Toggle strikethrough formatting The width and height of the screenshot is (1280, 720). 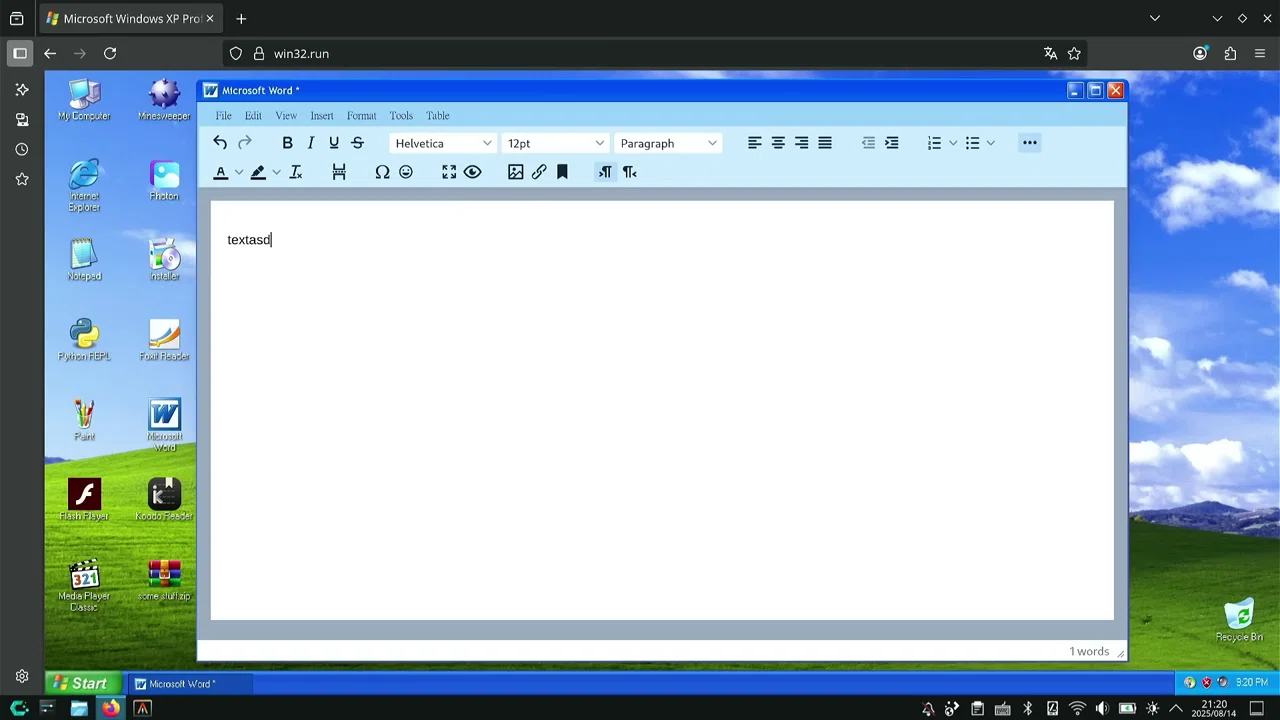[357, 143]
